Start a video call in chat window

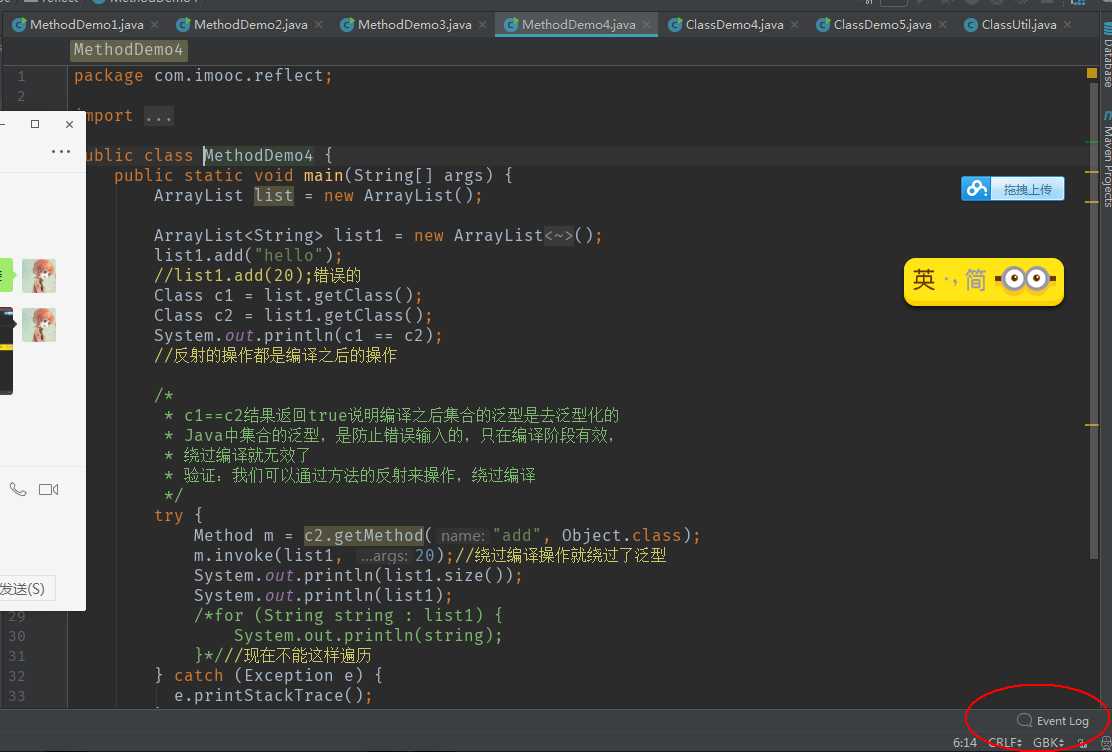coord(48,489)
